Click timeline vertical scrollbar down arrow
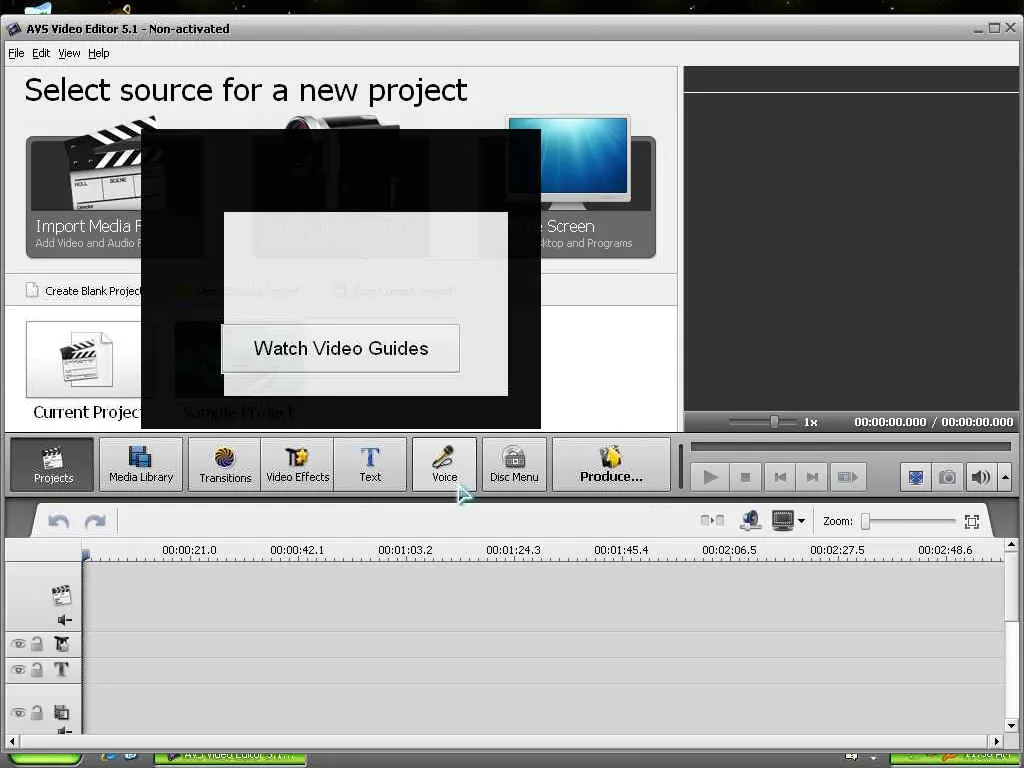This screenshot has height=768, width=1024. pos(1011,726)
